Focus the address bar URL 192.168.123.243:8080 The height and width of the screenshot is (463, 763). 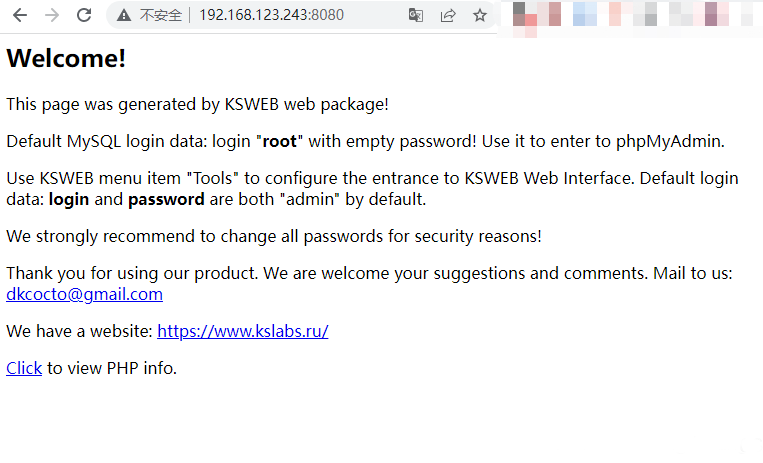click(271, 15)
